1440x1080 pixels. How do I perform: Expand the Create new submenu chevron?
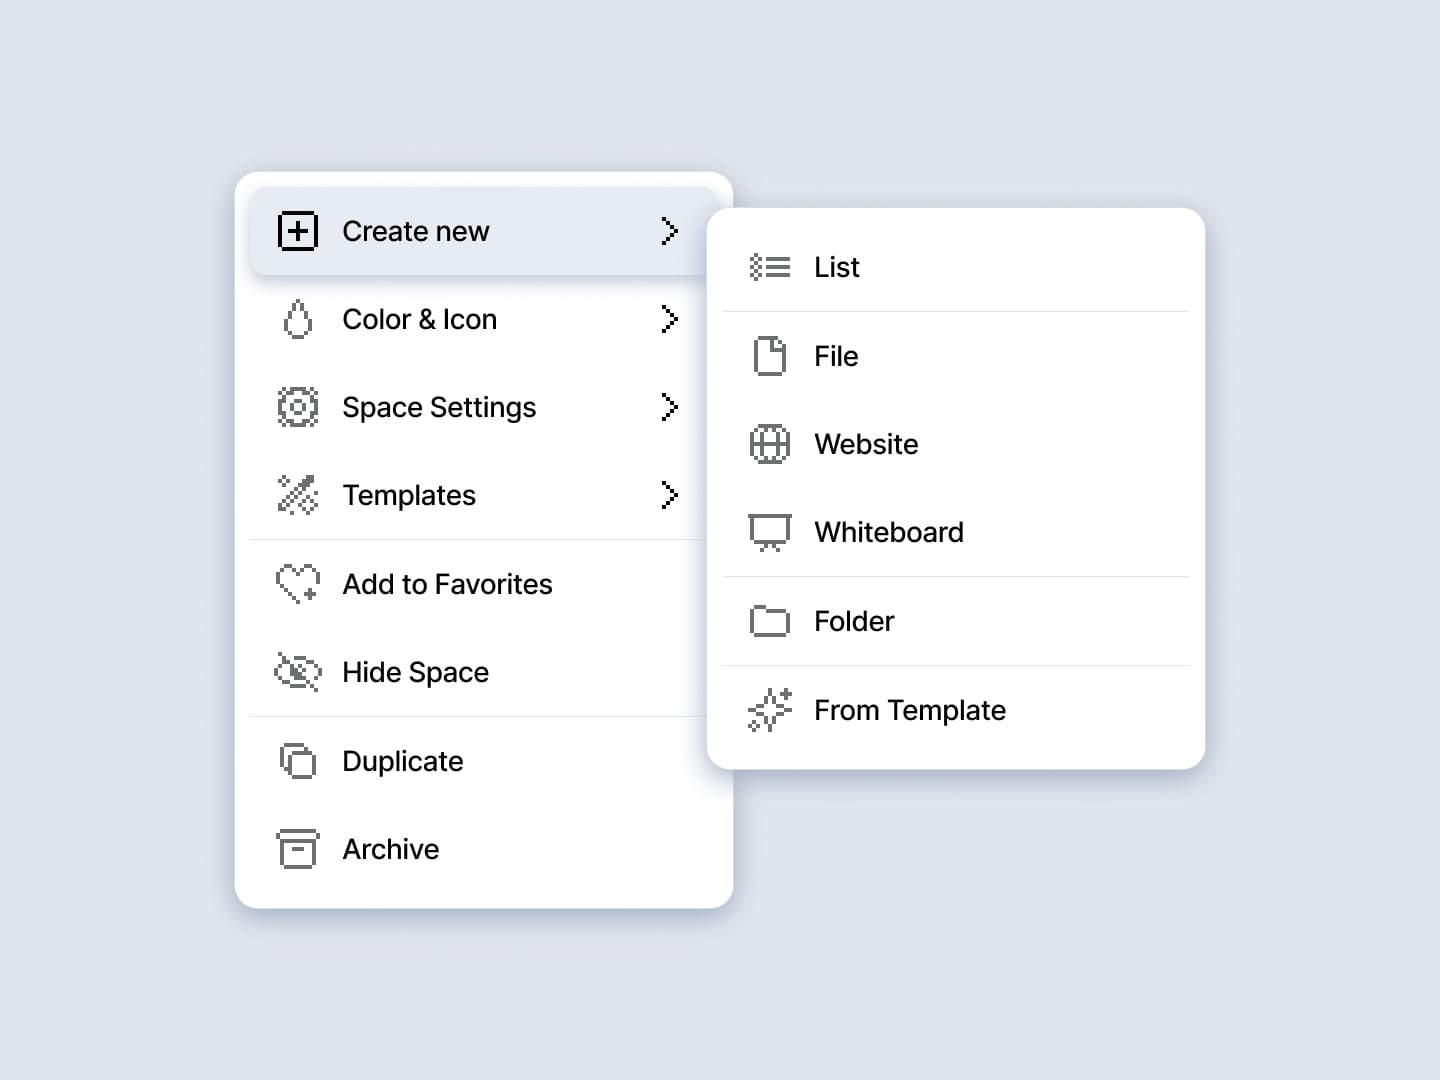pyautogui.click(x=670, y=231)
